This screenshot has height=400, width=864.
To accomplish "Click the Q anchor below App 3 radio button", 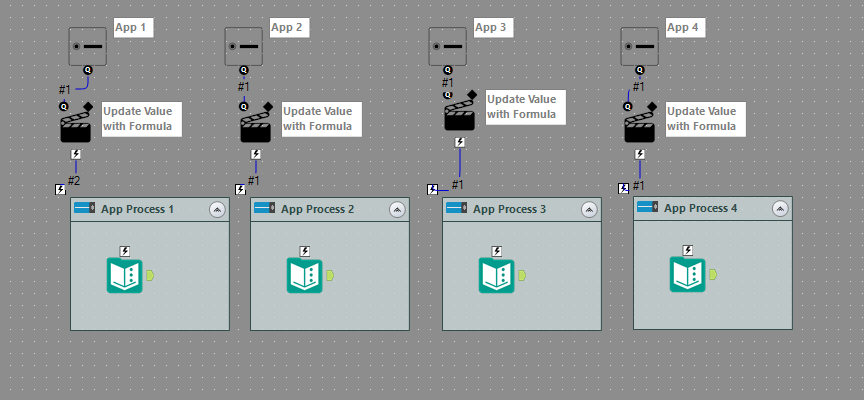I will (x=447, y=70).
